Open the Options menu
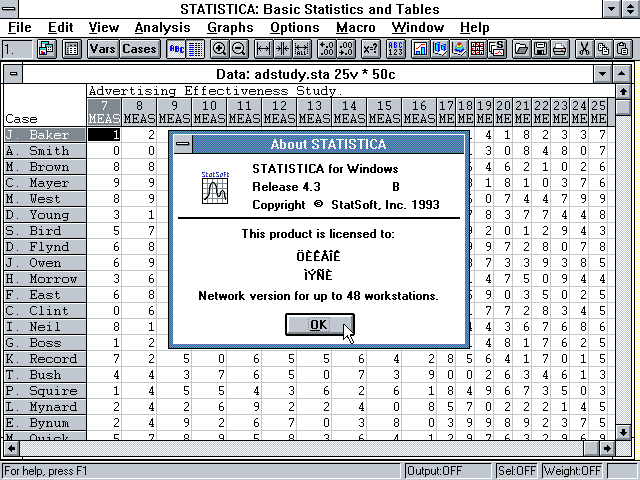640x480 pixels. point(295,27)
